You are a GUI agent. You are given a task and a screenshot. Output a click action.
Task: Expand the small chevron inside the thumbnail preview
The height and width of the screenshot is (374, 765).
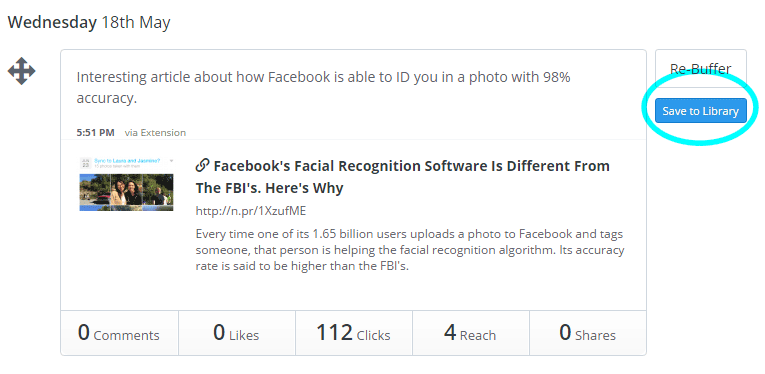[x=171, y=160]
